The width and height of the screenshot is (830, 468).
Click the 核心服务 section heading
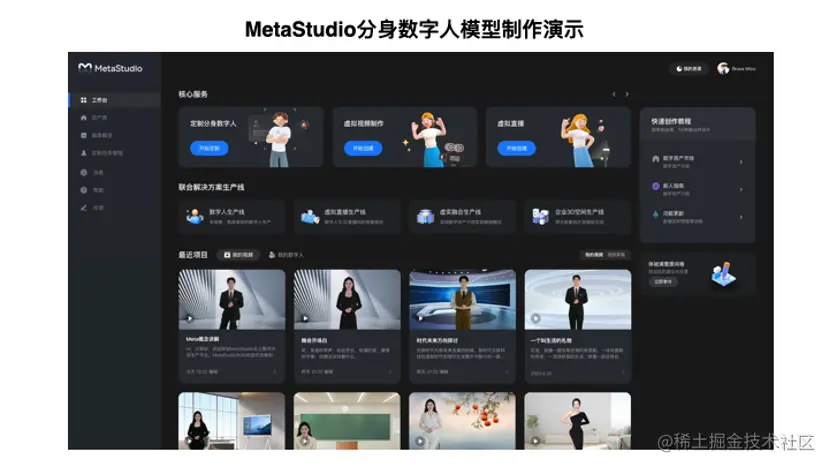pos(193,94)
